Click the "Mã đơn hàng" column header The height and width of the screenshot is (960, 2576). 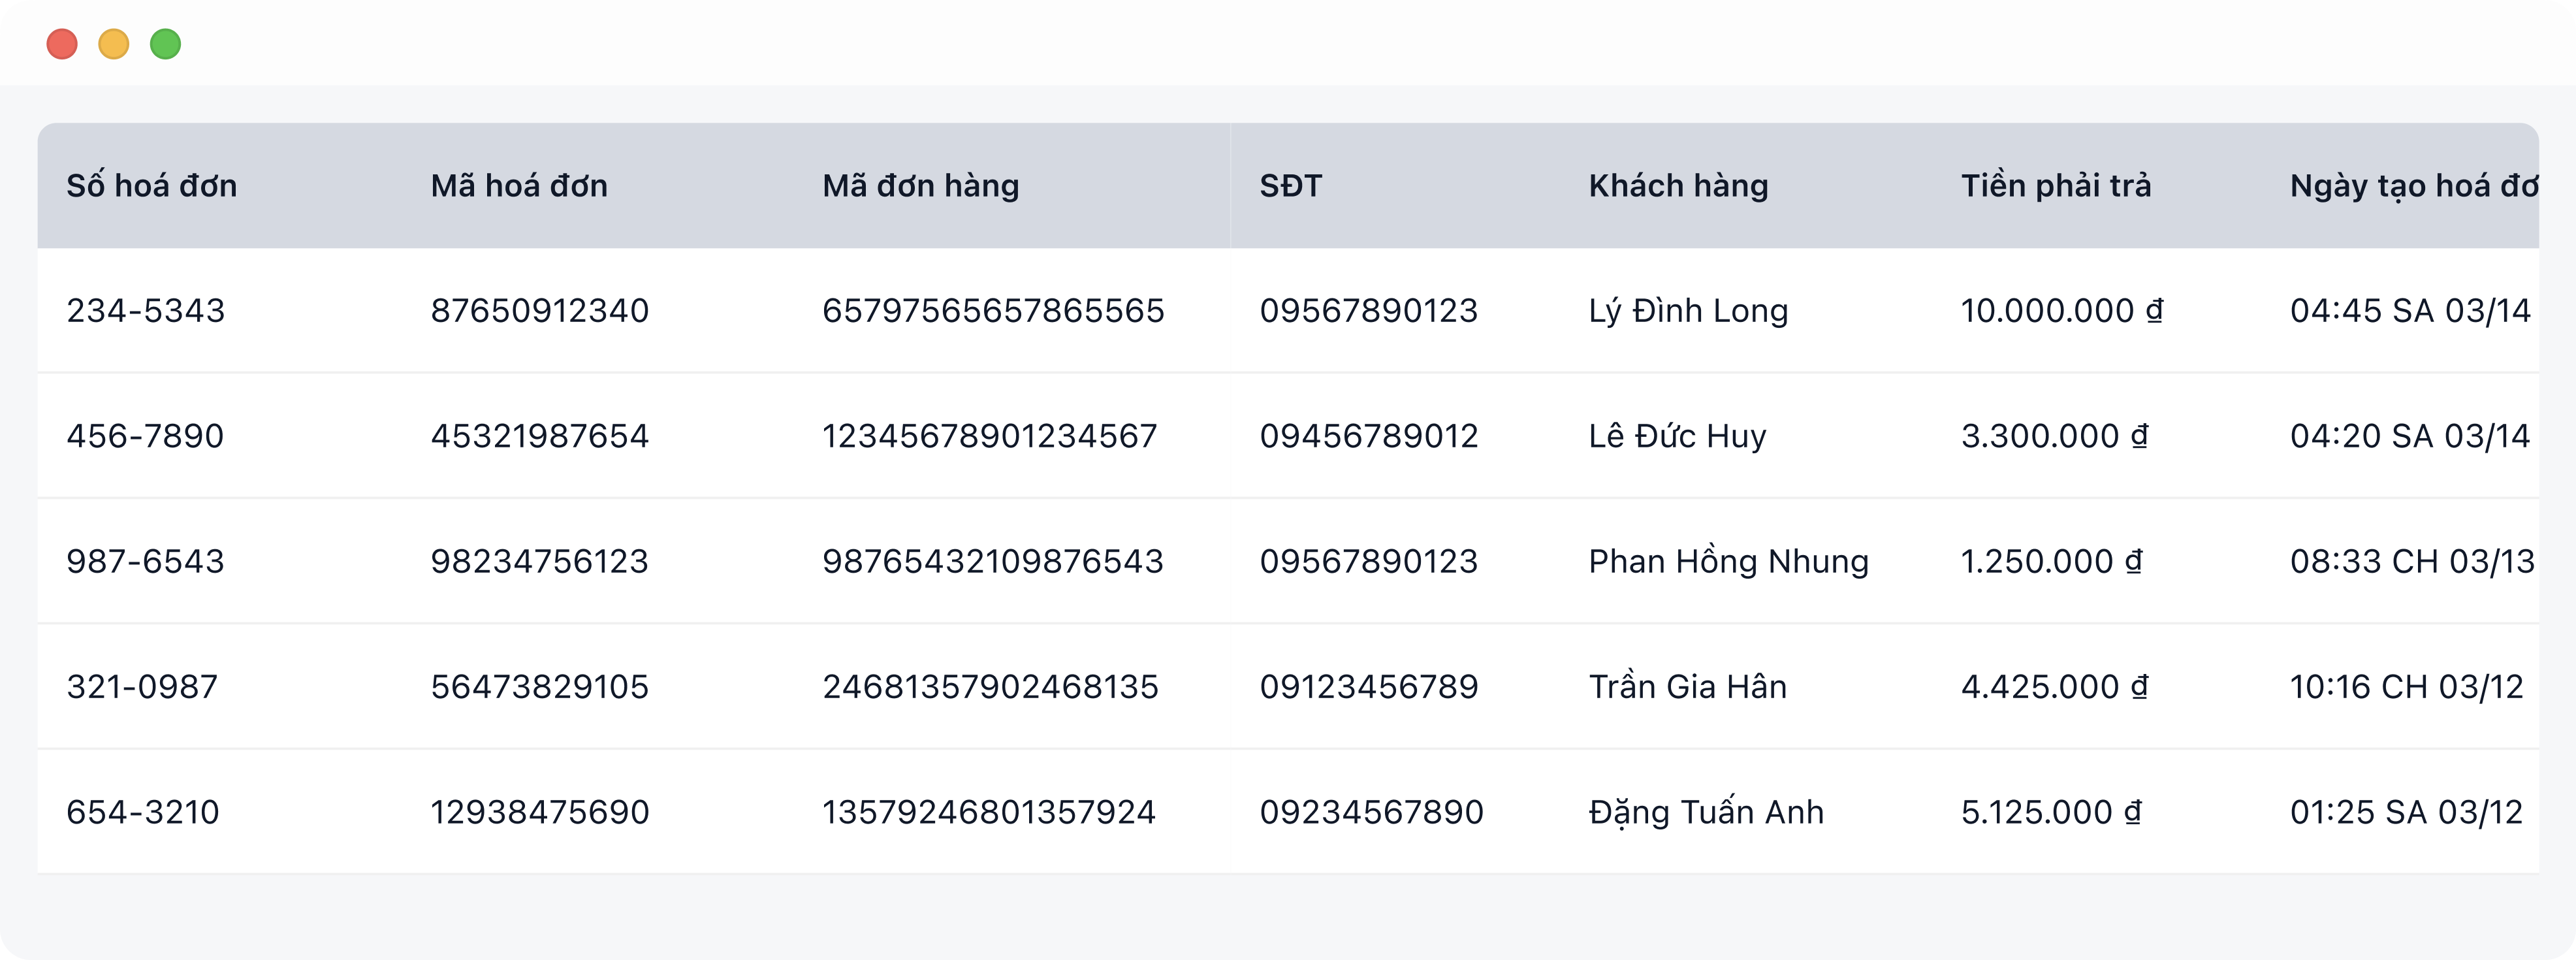point(920,186)
